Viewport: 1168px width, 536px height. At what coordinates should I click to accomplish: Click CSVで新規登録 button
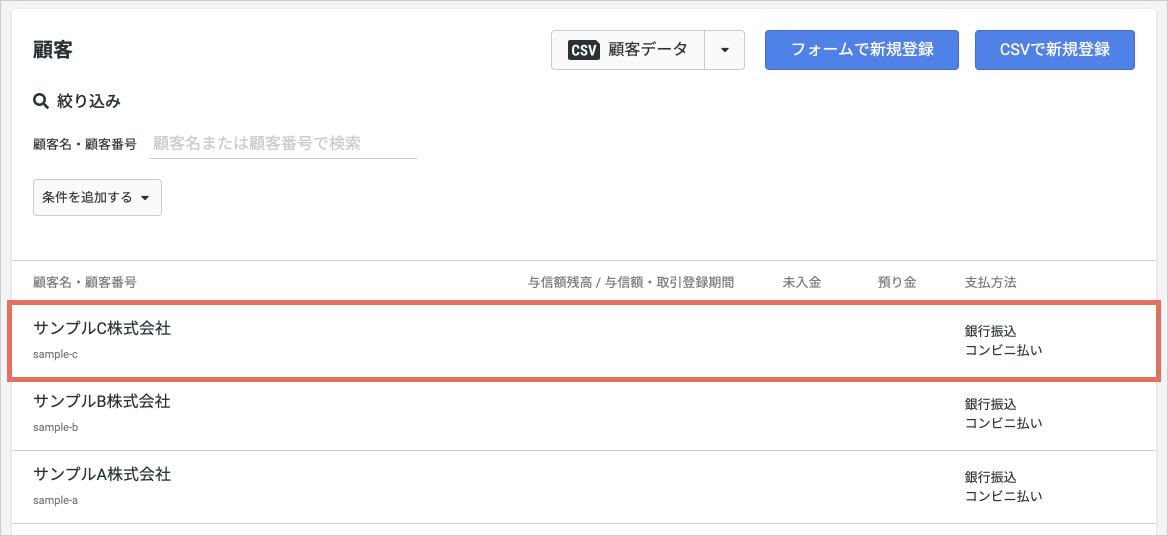1055,50
